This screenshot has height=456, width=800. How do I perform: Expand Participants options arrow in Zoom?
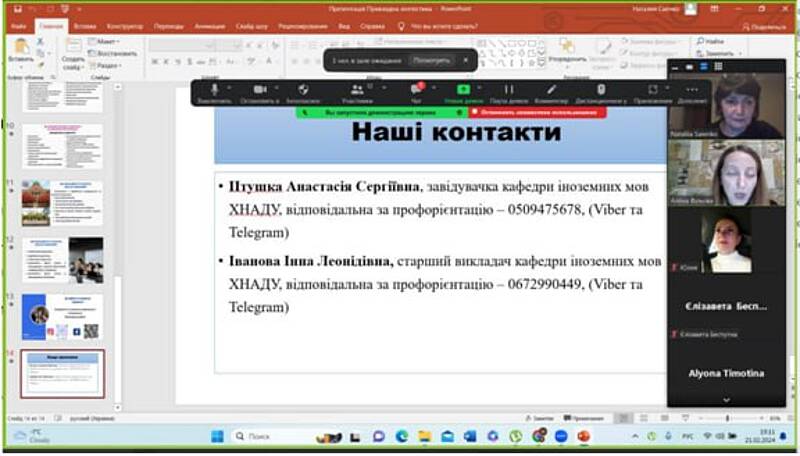[384, 87]
